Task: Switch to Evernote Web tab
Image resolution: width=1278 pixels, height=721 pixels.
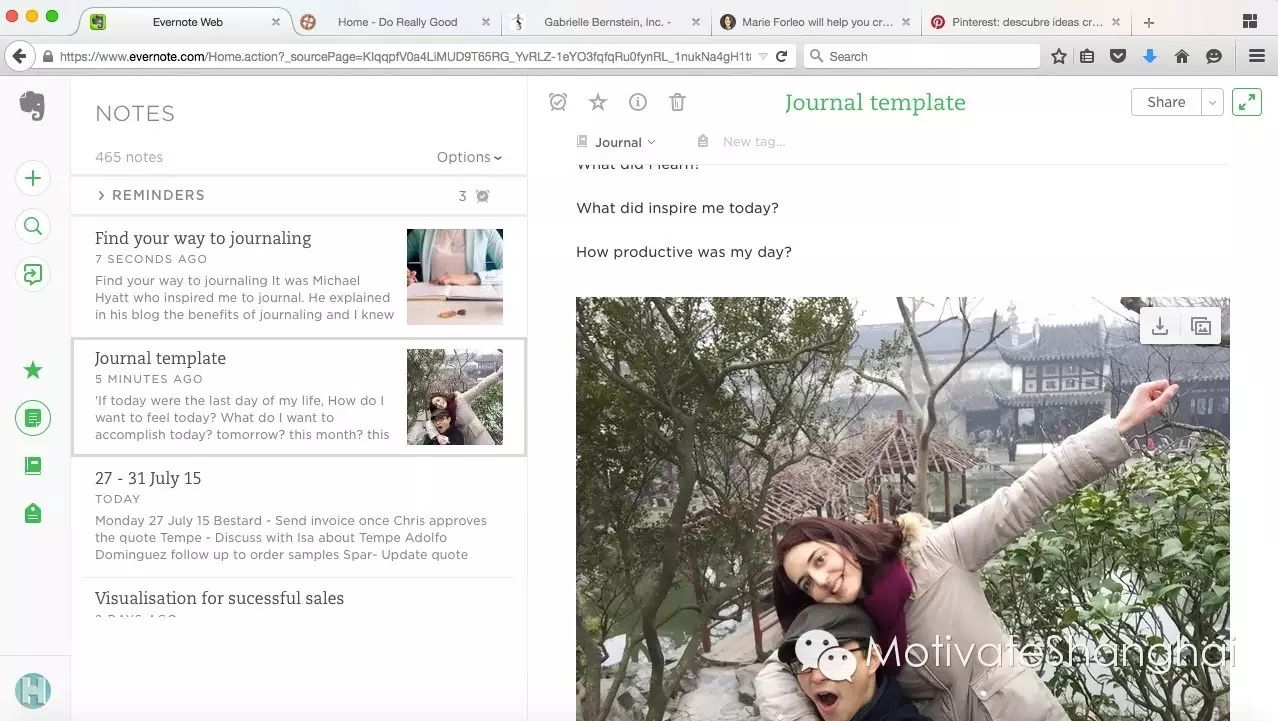Action: click(x=187, y=22)
